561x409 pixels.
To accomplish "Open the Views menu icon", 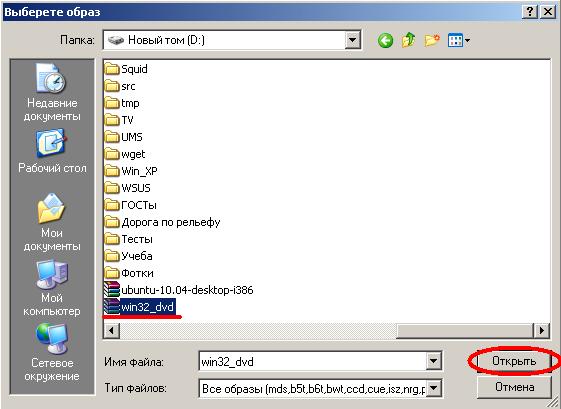I will coord(459,40).
